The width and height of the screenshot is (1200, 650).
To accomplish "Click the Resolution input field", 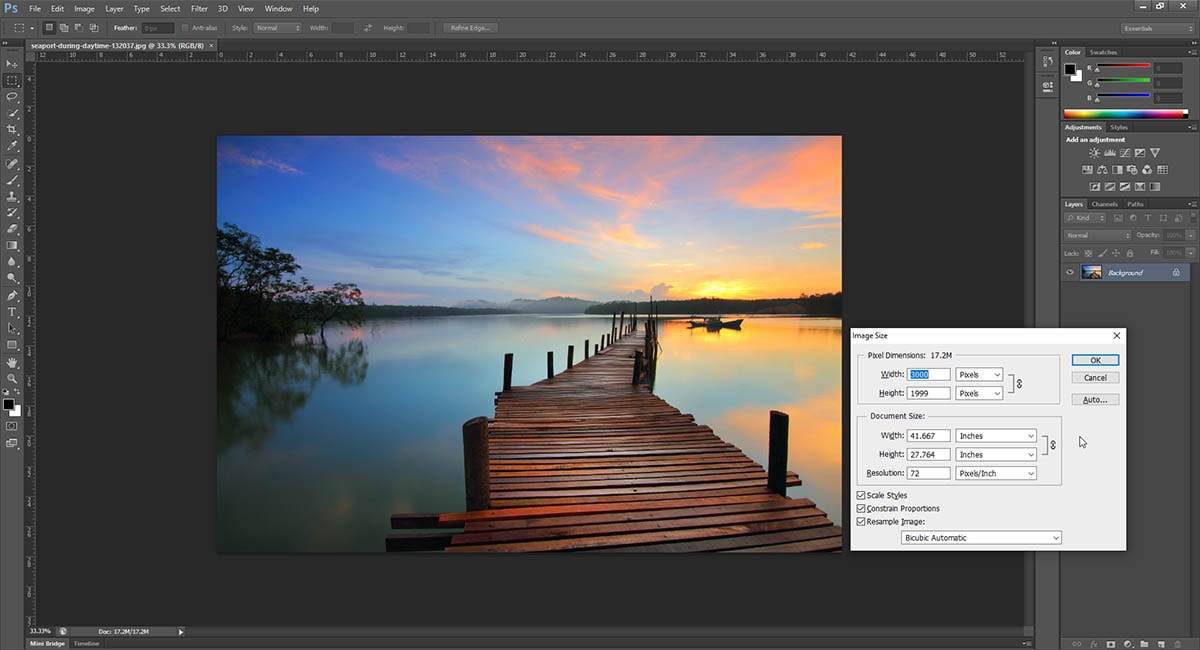I will (x=928, y=473).
